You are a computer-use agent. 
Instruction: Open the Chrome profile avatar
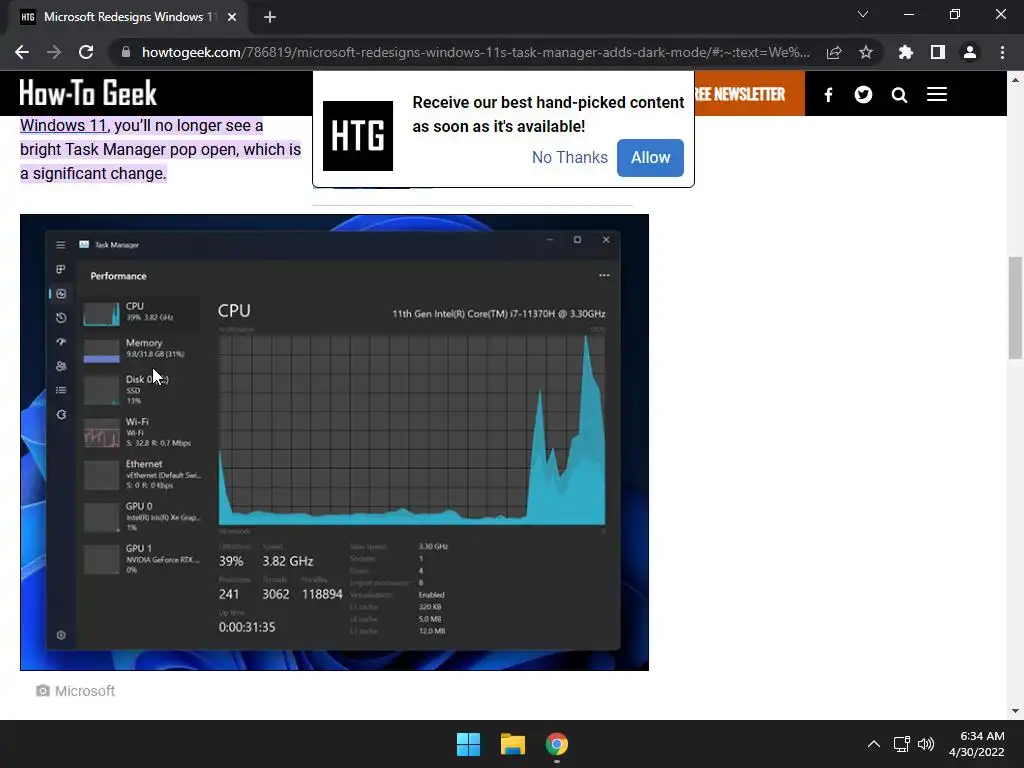969,52
